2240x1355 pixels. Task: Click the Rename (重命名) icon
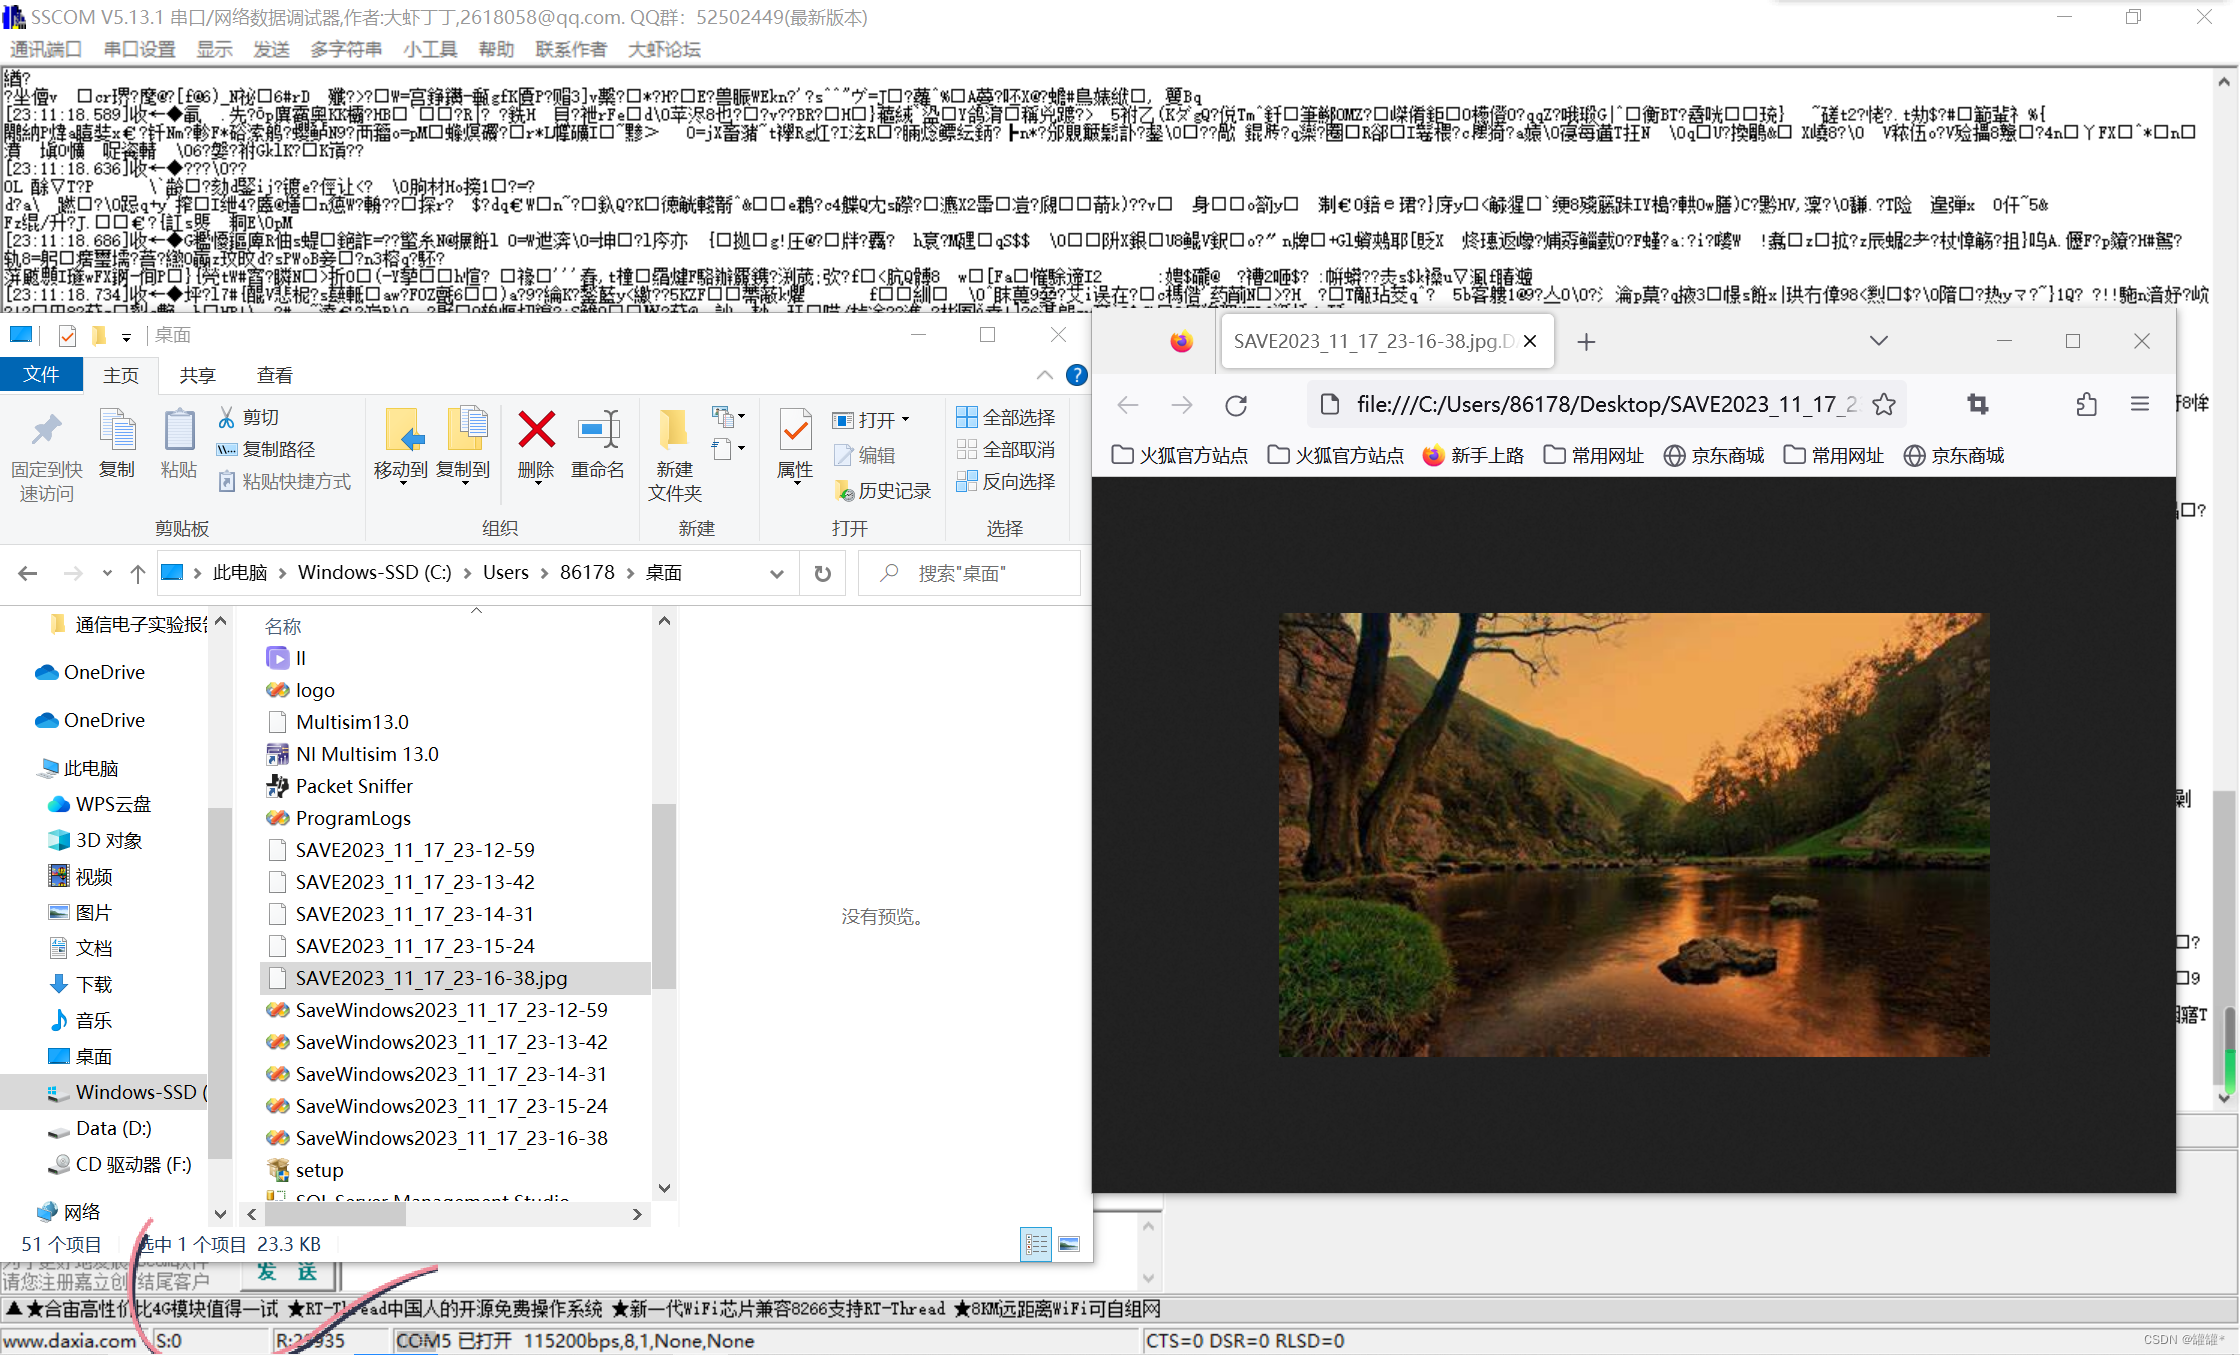click(x=598, y=430)
